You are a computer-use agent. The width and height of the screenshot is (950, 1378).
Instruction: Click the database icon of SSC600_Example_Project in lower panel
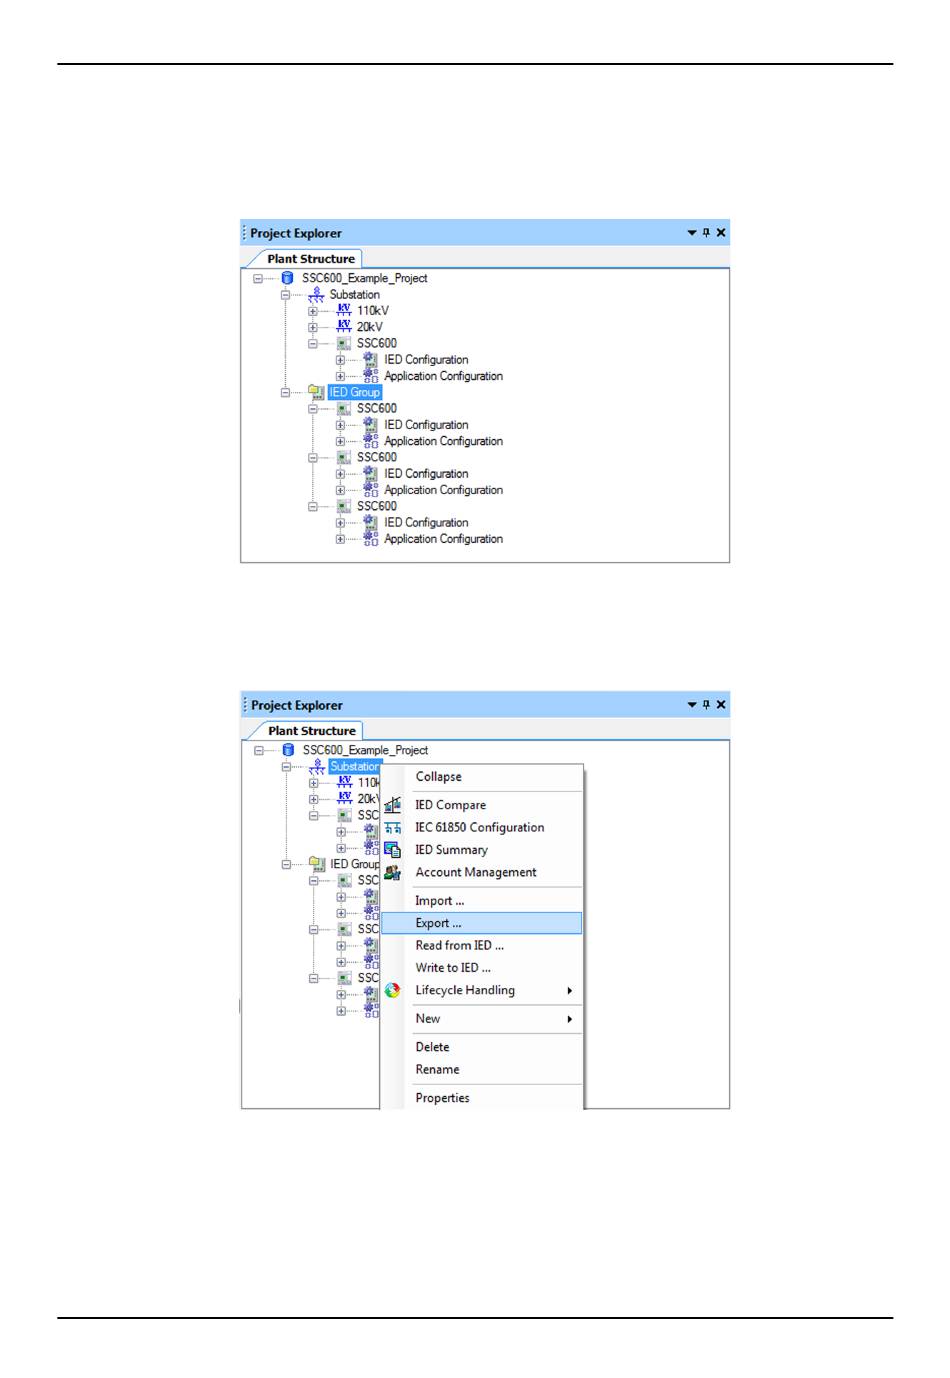click(288, 750)
